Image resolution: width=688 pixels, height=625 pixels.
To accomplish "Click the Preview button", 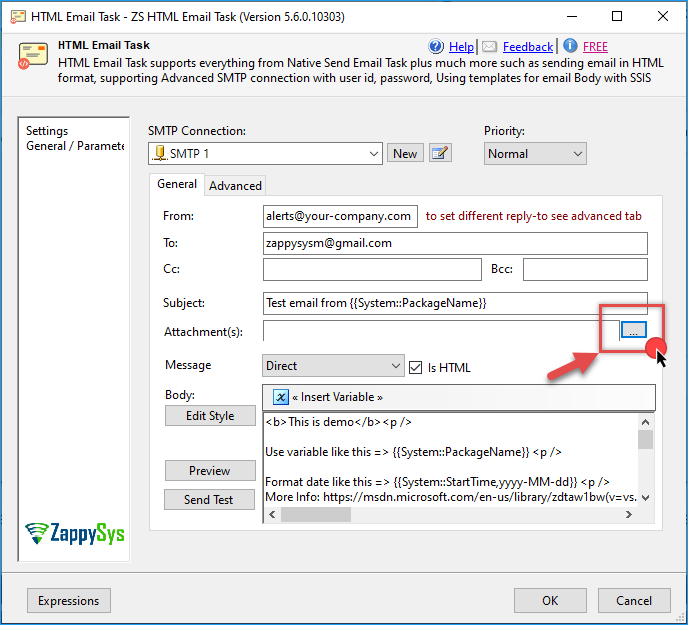I will click(x=210, y=471).
